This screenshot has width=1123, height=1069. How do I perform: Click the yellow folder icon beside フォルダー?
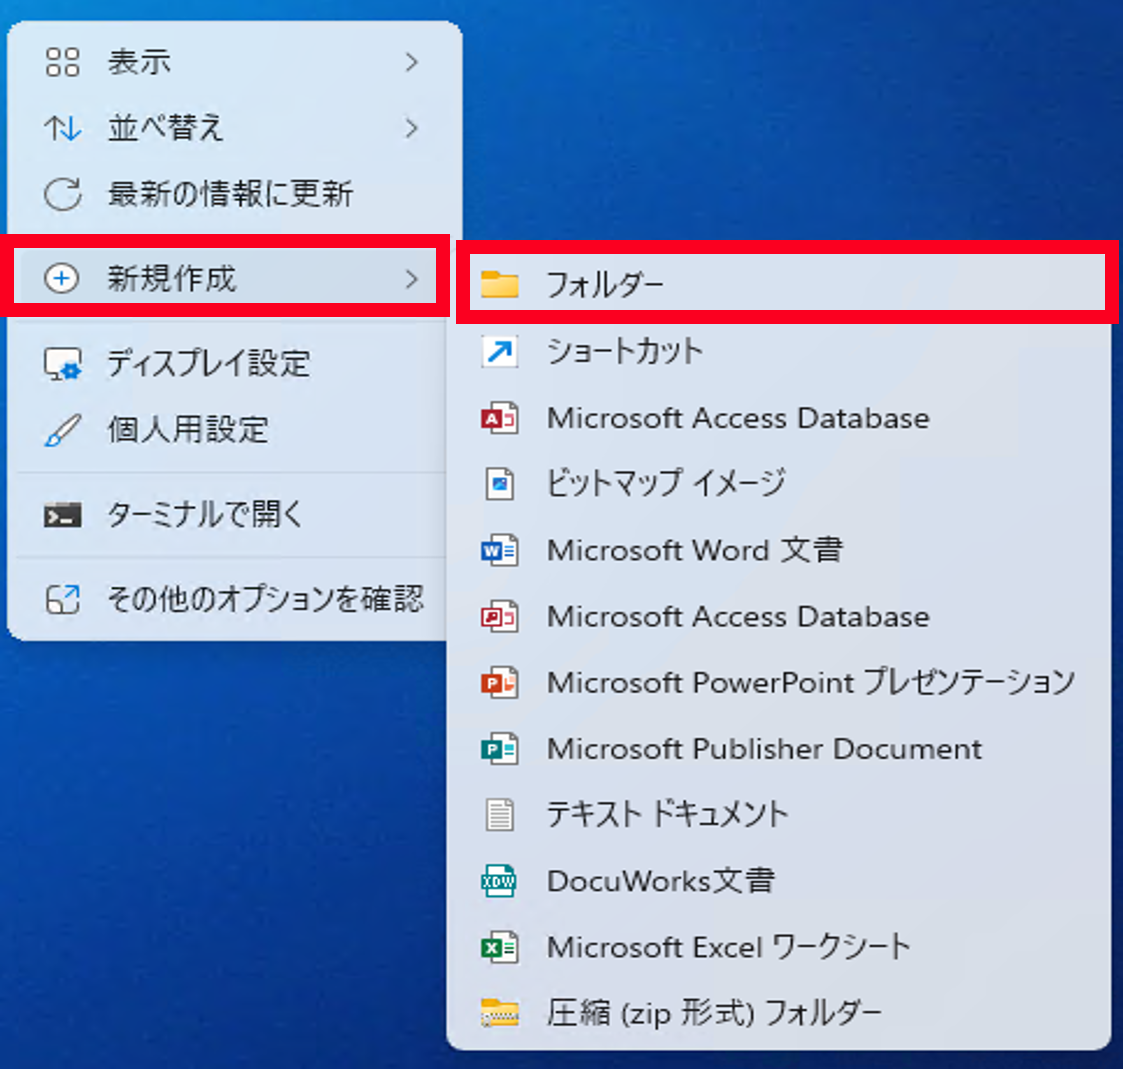(499, 285)
